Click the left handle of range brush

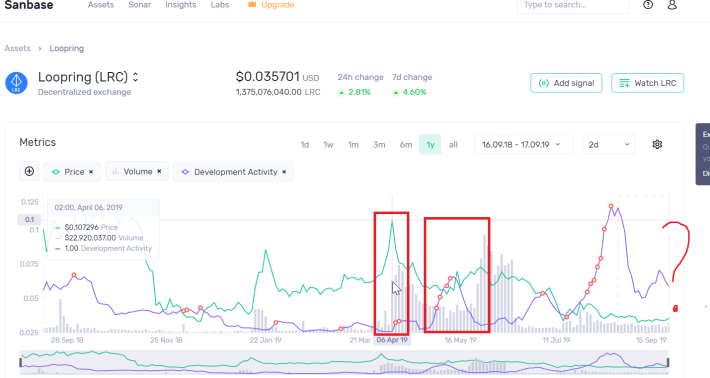pos(21,362)
